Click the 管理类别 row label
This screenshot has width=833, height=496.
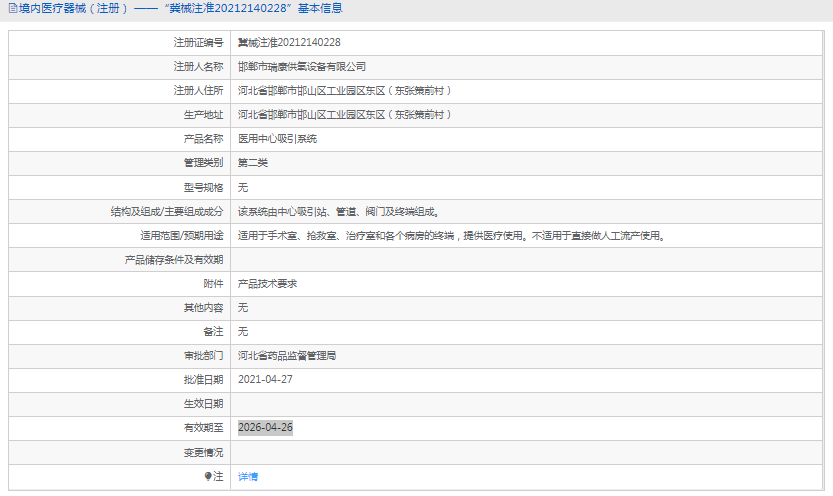click(203, 163)
